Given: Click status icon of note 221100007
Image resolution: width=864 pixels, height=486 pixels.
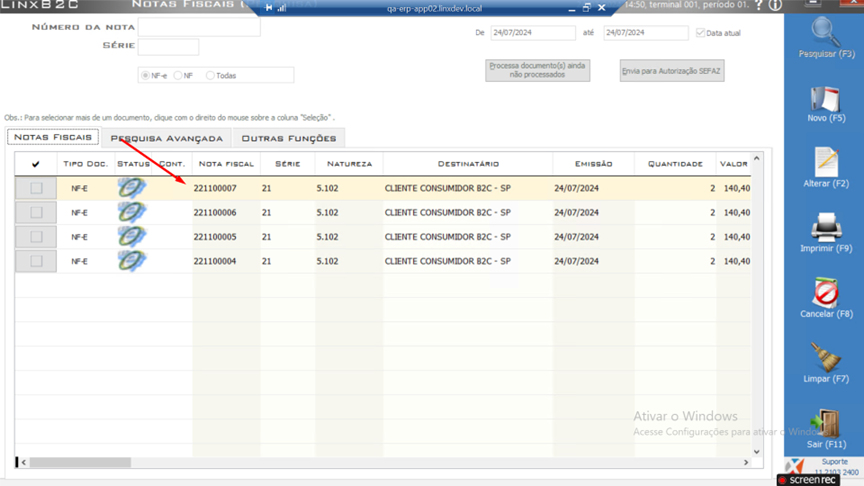Looking at the screenshot, I should coord(132,188).
